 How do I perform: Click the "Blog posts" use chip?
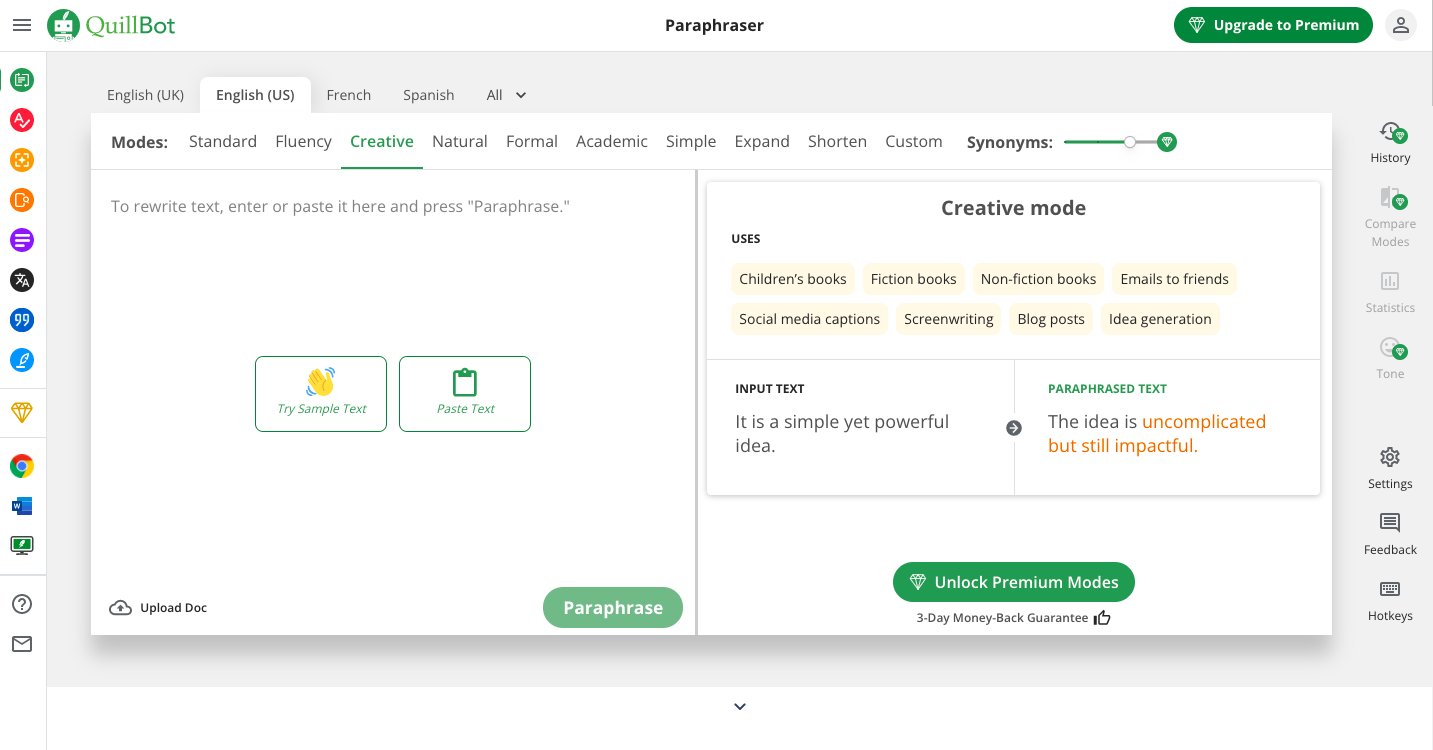[x=1051, y=319]
